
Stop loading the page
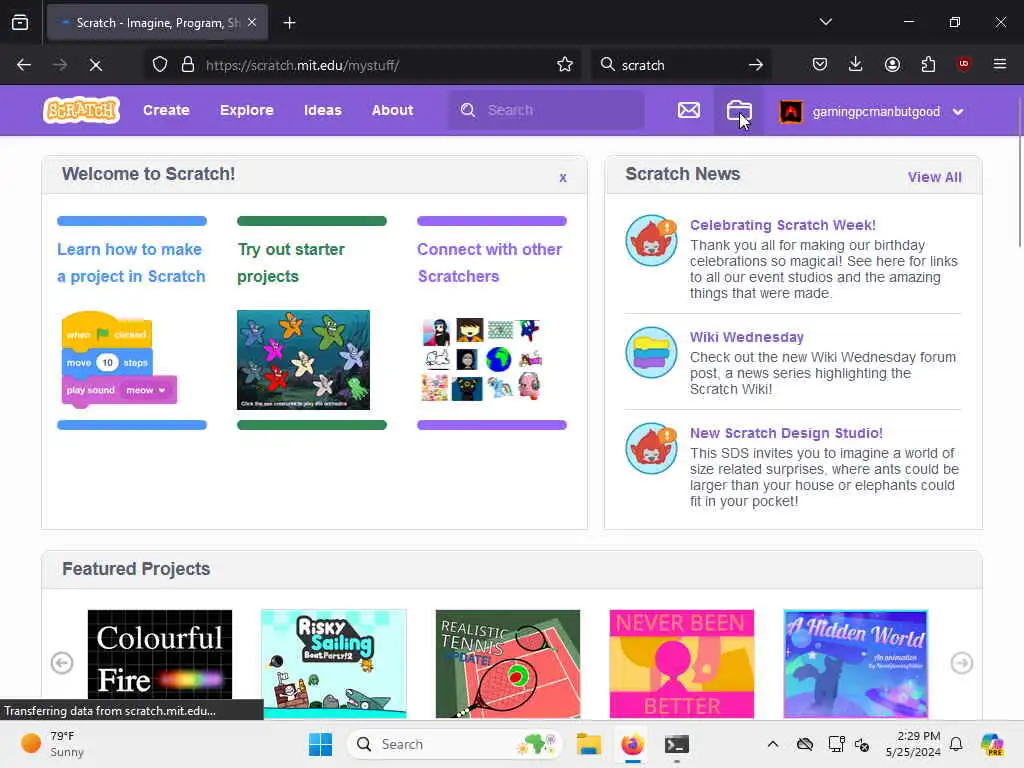coord(95,65)
